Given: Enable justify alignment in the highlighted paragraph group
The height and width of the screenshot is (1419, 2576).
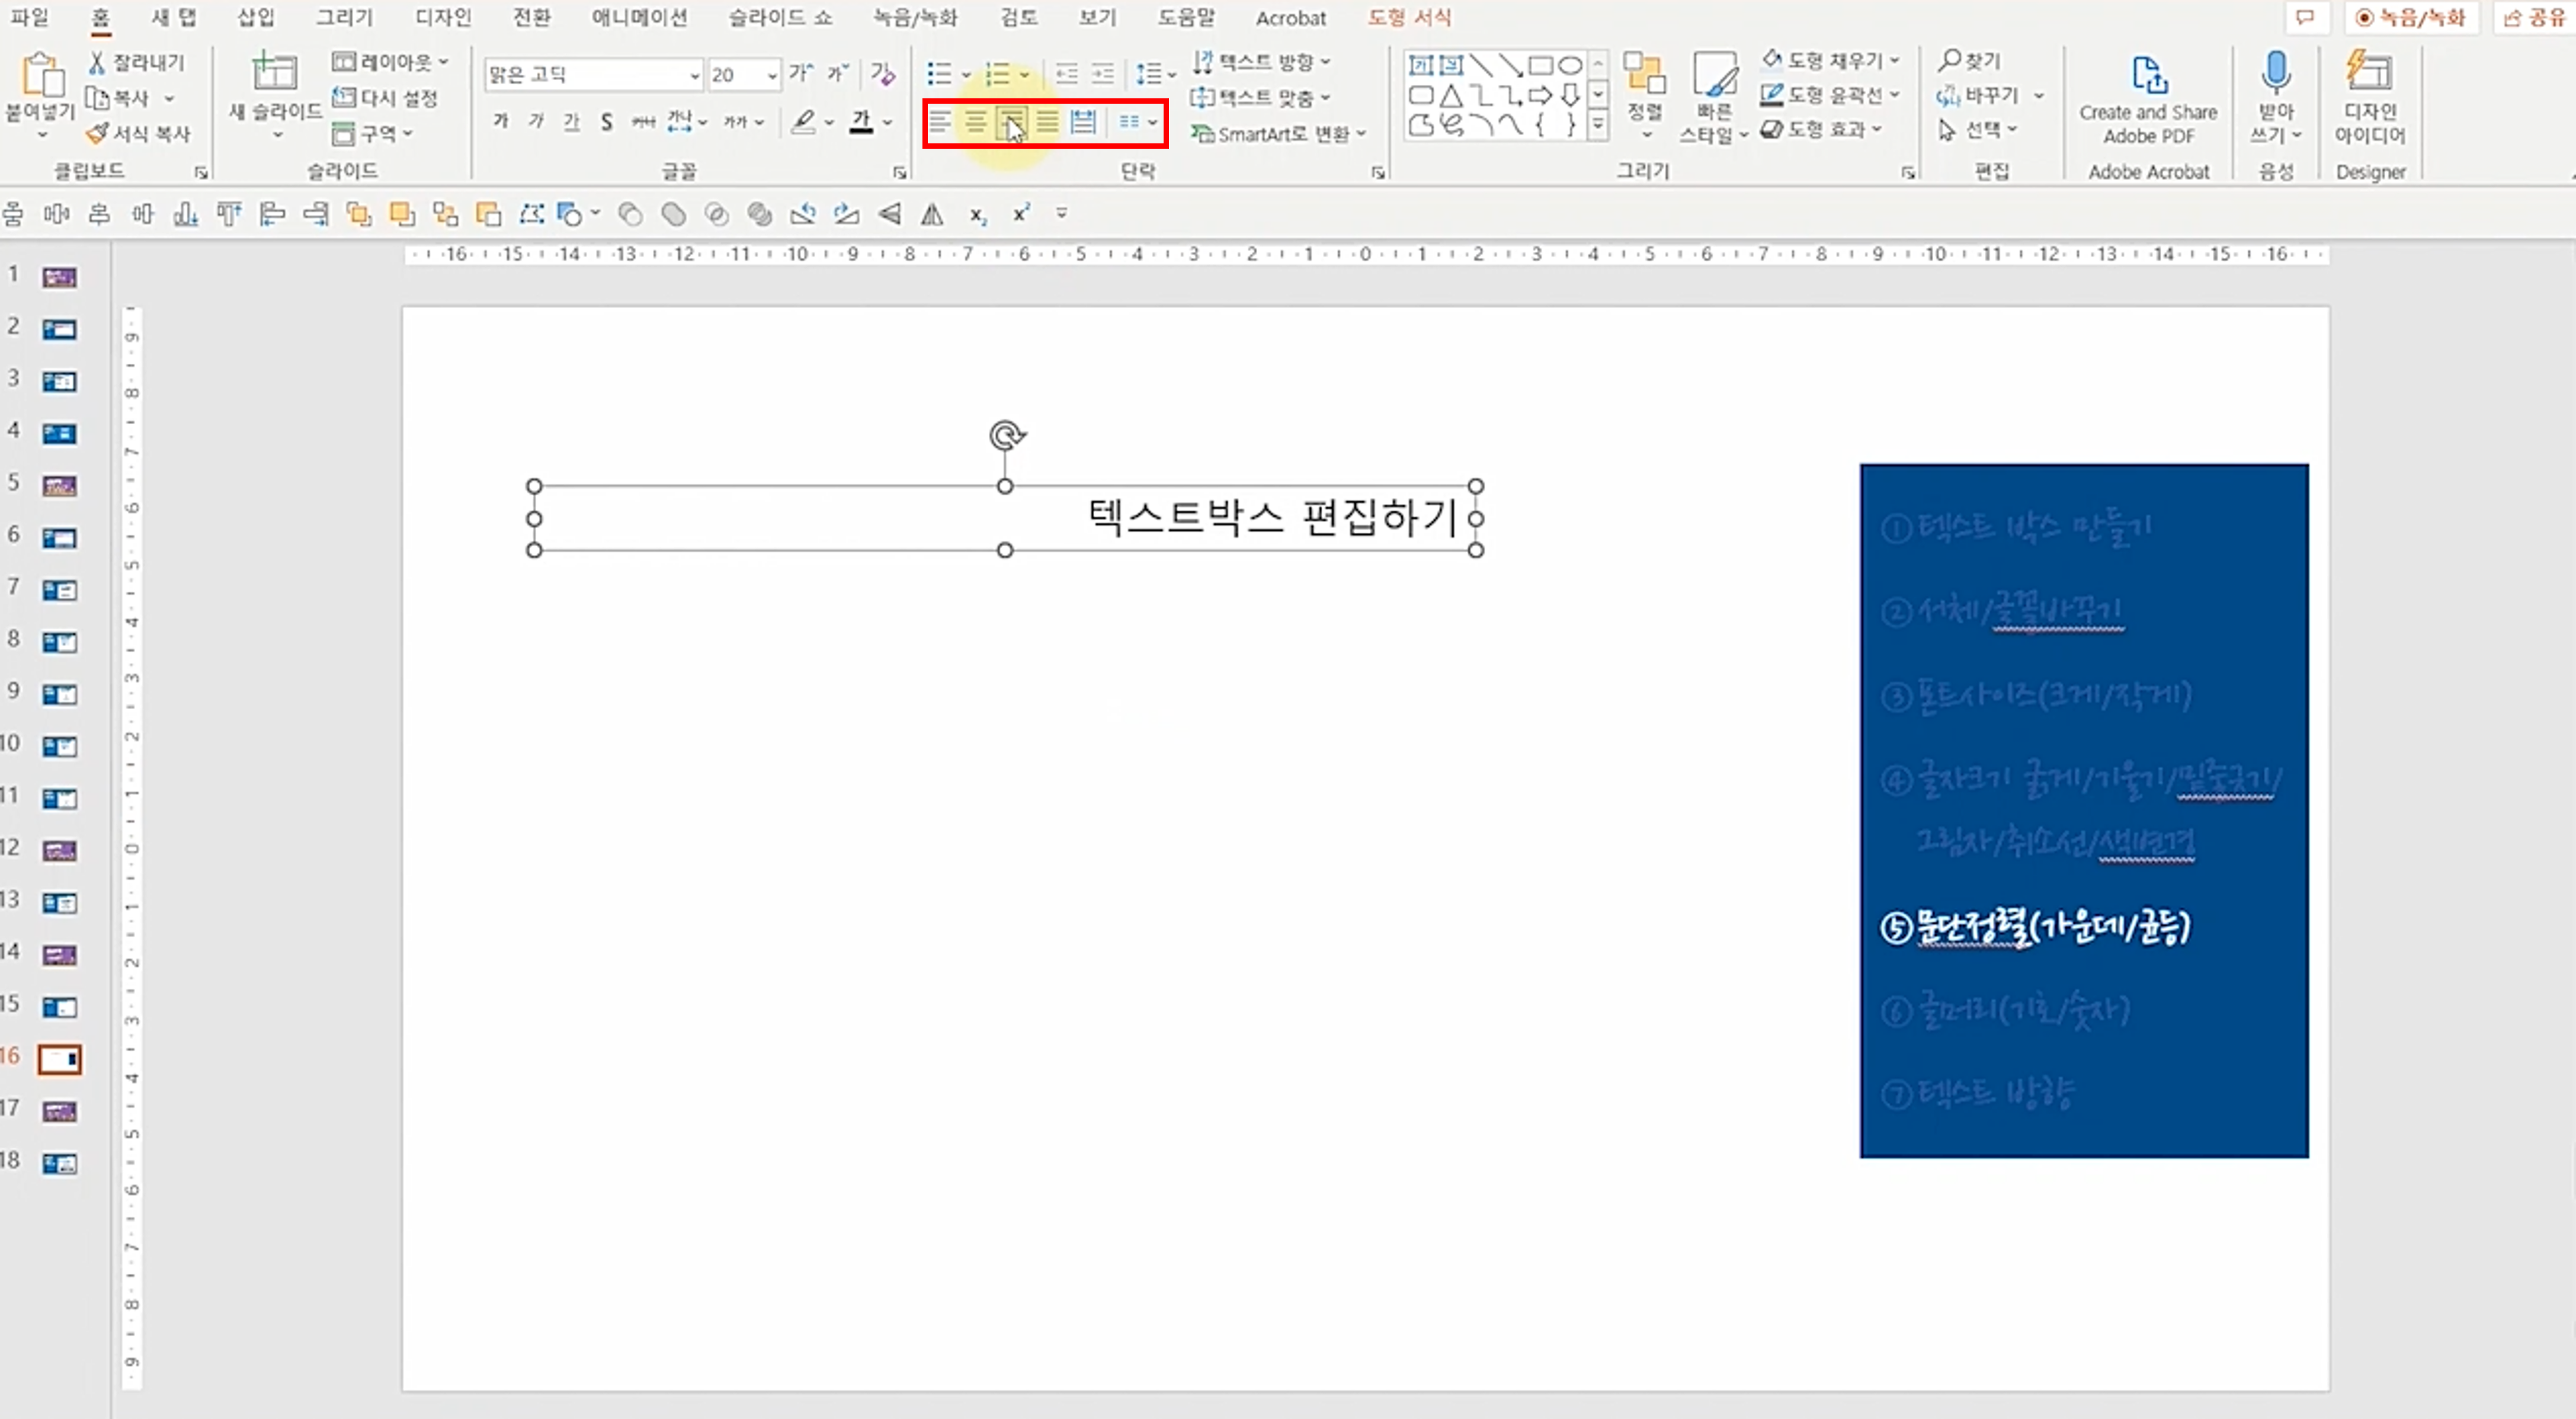Looking at the screenshot, I should (x=1046, y=121).
